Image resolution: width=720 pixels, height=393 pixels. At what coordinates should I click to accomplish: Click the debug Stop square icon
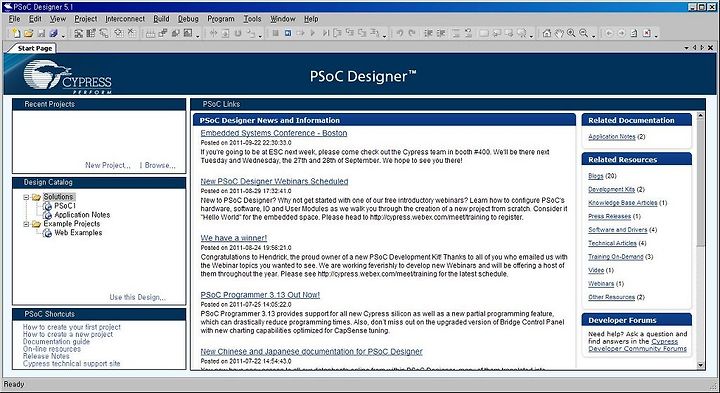[276, 33]
